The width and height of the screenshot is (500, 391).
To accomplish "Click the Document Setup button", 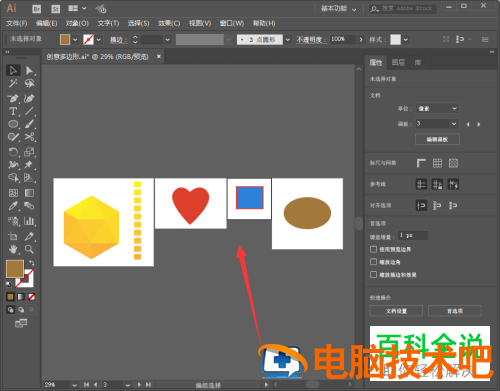I will (x=396, y=311).
